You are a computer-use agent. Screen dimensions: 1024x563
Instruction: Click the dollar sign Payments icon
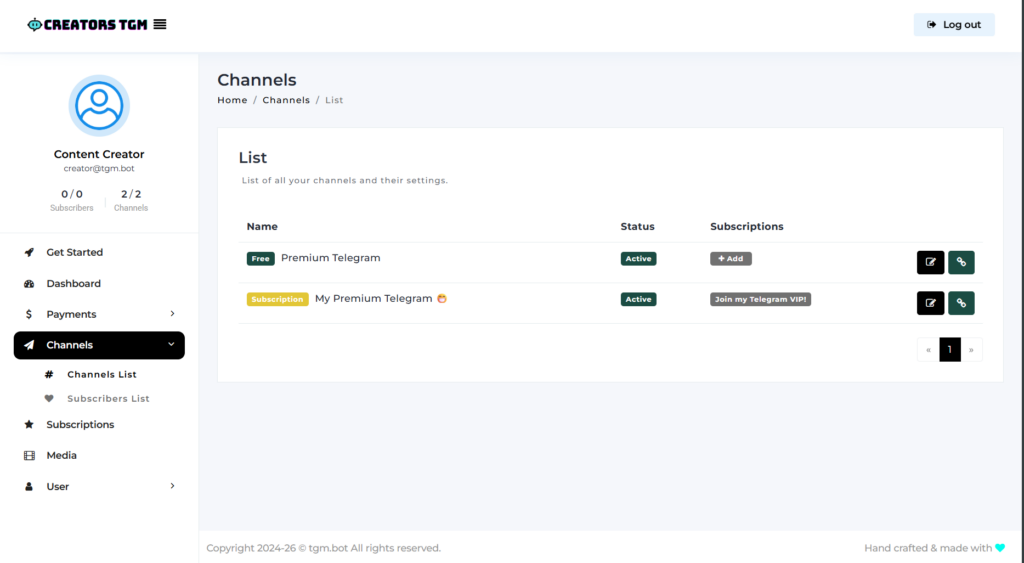29,314
